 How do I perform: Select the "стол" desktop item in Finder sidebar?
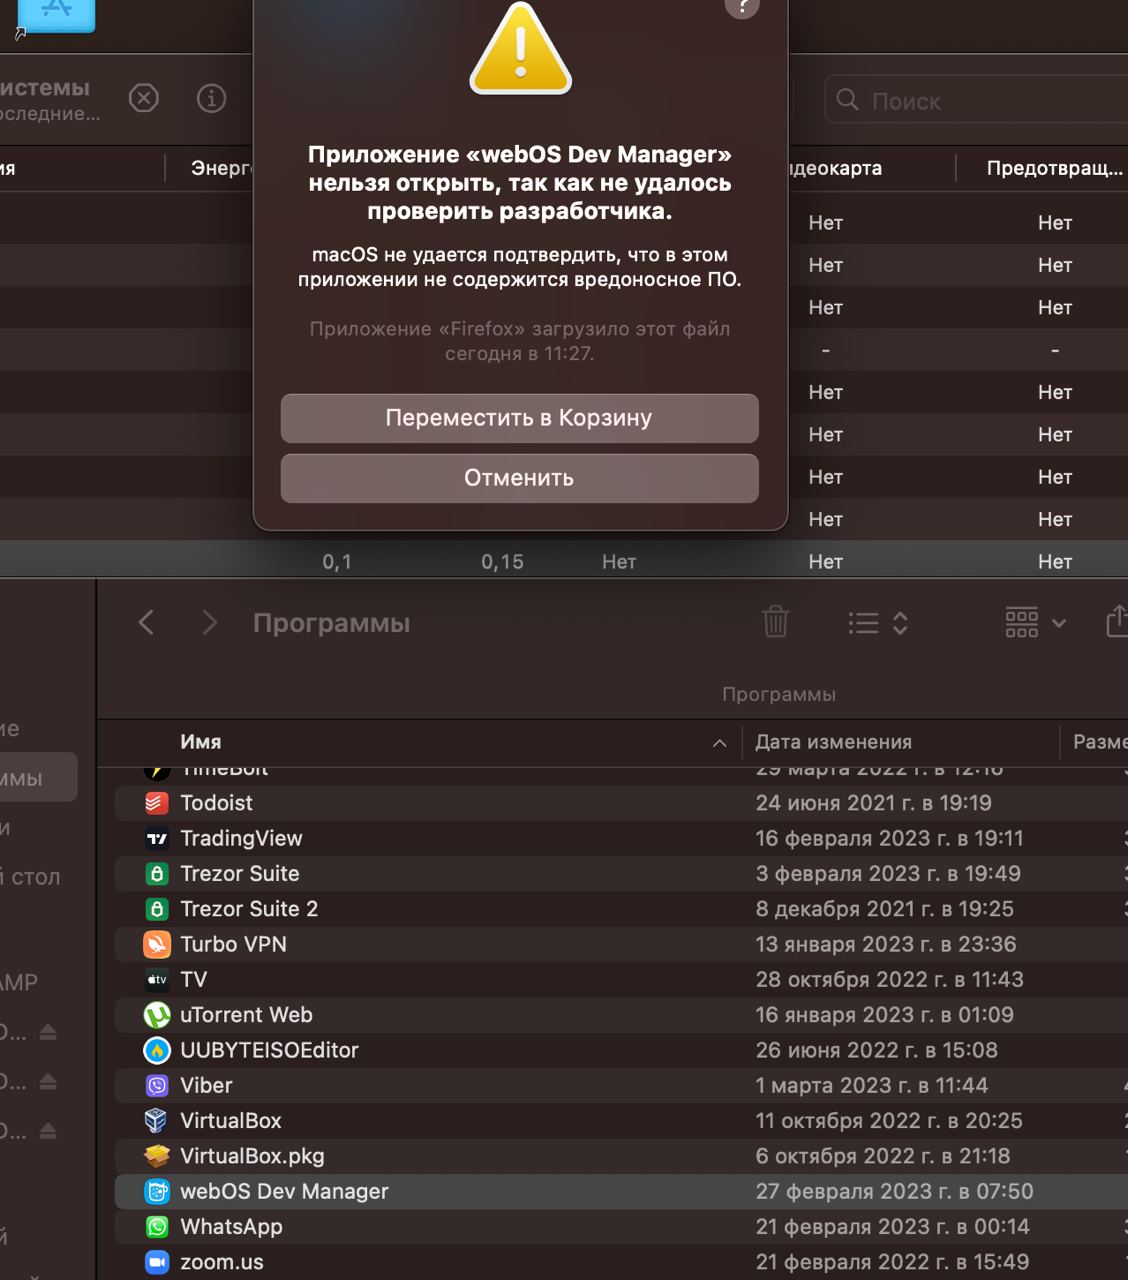coord(36,877)
